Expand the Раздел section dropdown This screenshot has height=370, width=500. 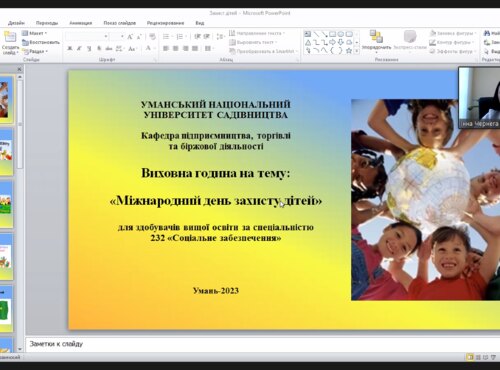tap(35, 51)
